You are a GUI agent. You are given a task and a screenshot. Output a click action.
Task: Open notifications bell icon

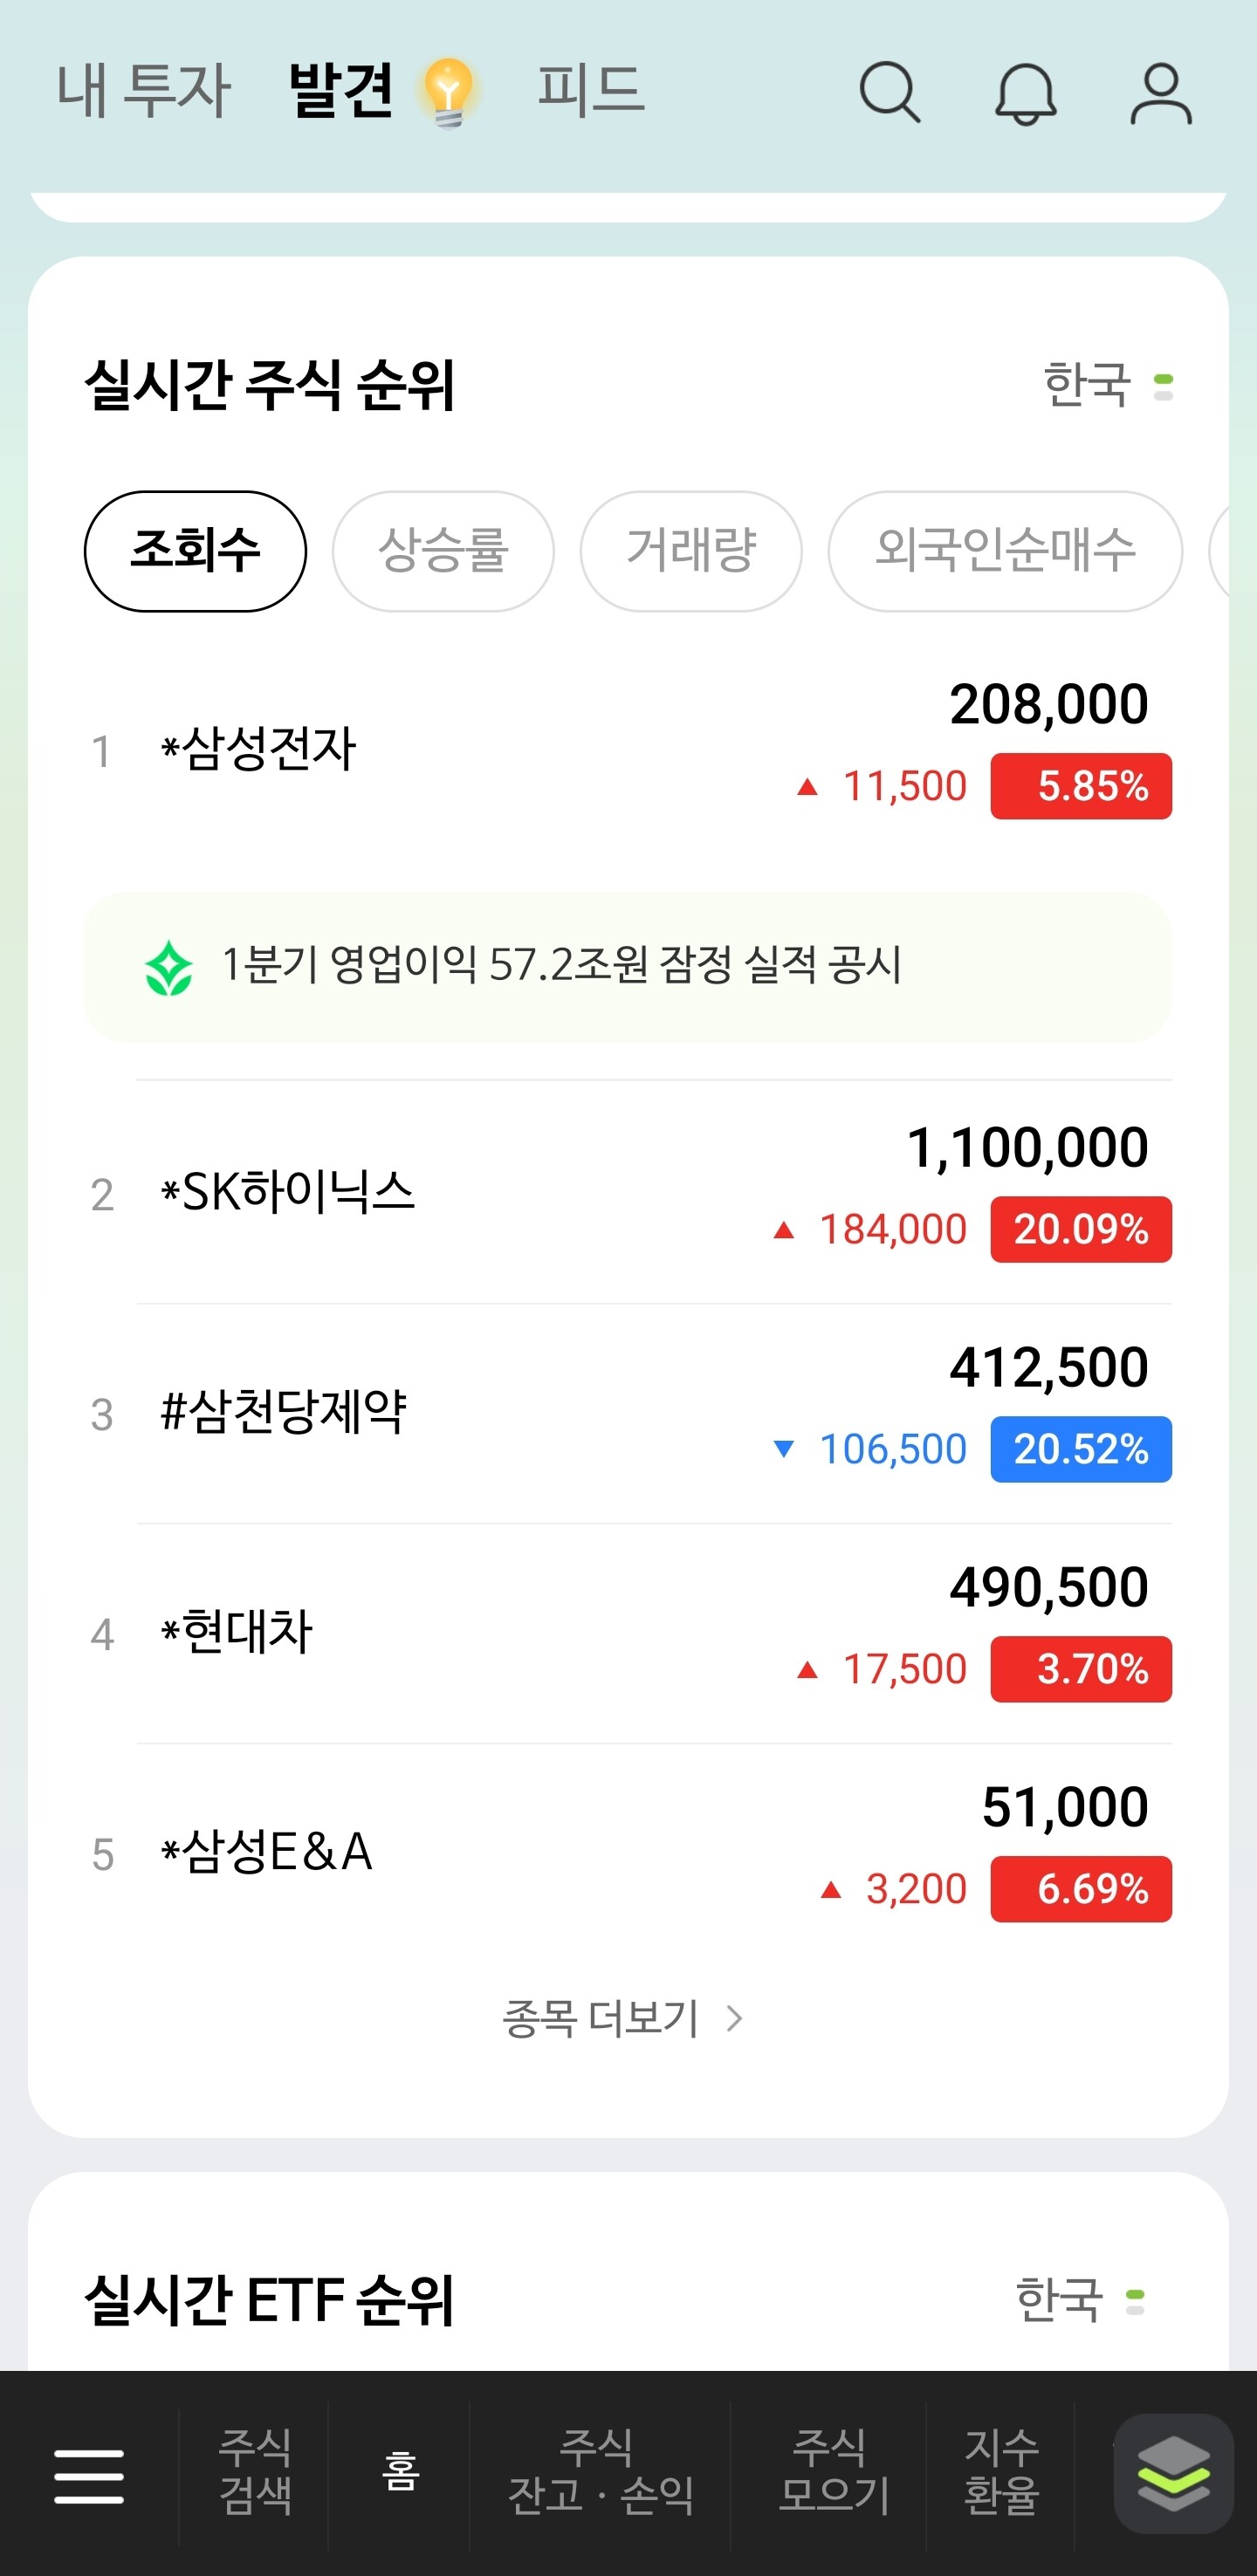(1025, 94)
